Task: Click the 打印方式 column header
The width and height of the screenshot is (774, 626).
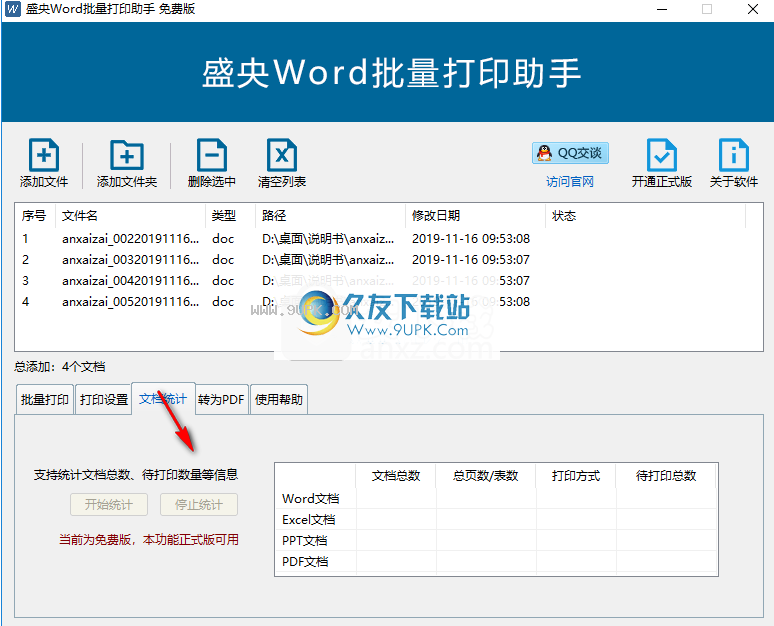Action: click(x=576, y=475)
